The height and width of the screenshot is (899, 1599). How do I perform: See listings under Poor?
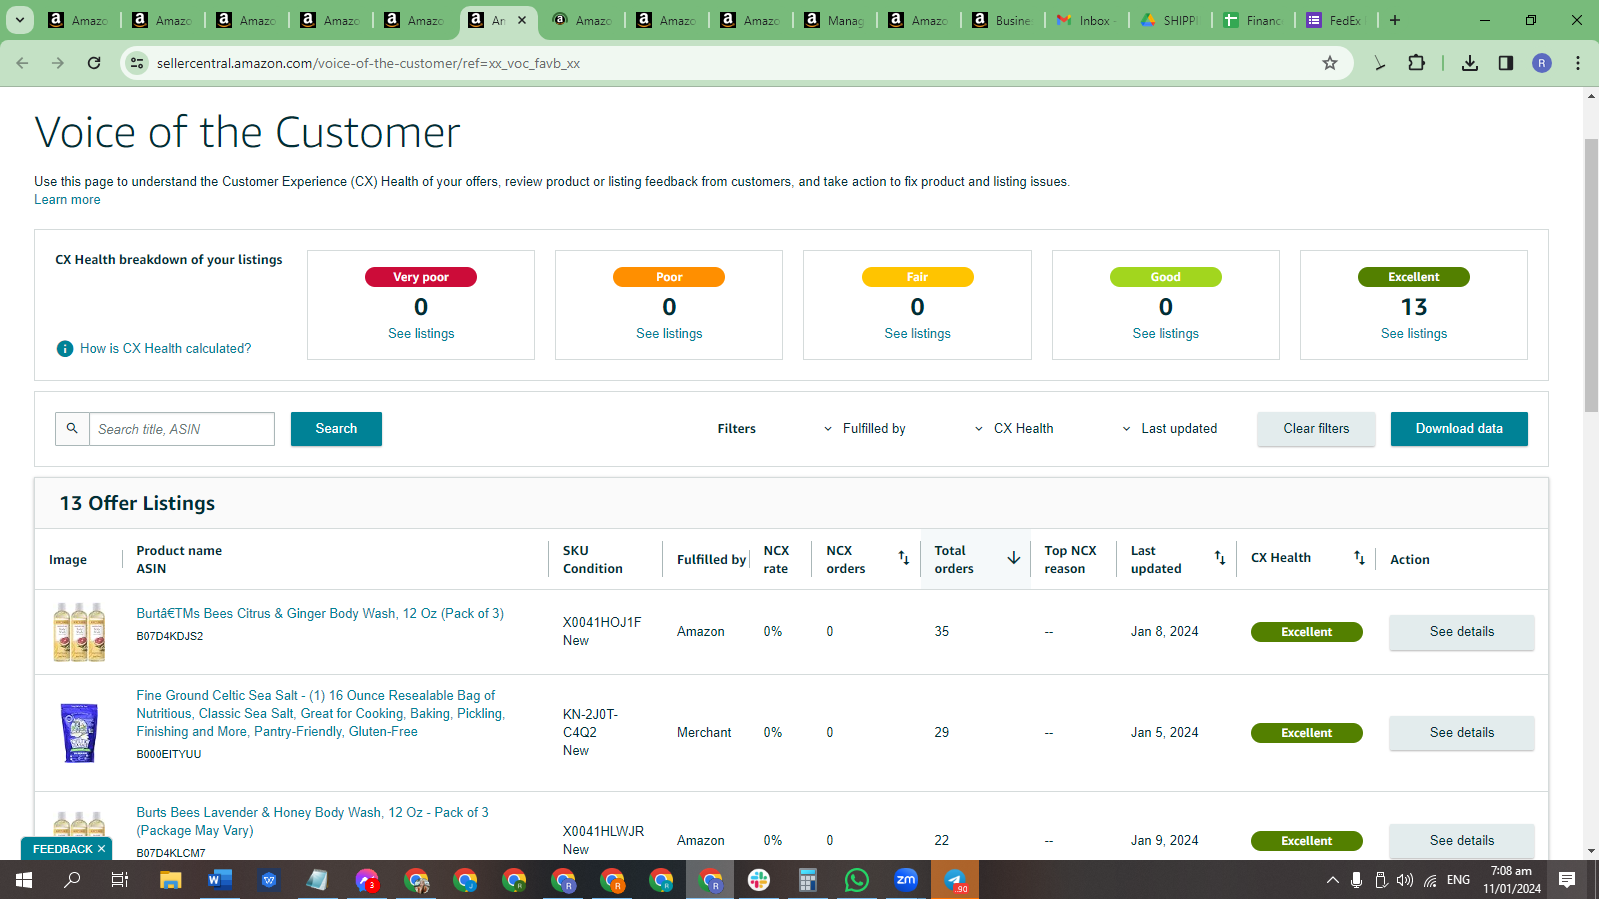(x=669, y=334)
